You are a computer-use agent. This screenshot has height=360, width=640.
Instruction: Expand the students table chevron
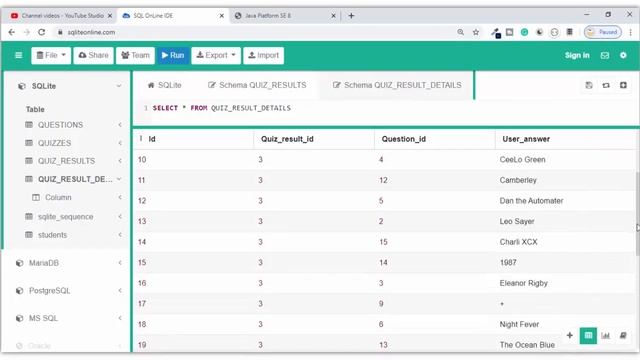point(120,235)
